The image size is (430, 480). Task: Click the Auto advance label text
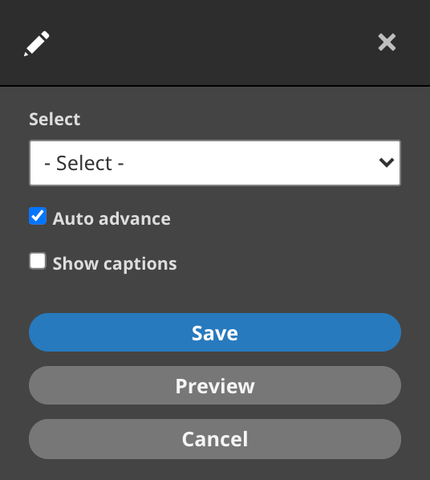(112, 219)
